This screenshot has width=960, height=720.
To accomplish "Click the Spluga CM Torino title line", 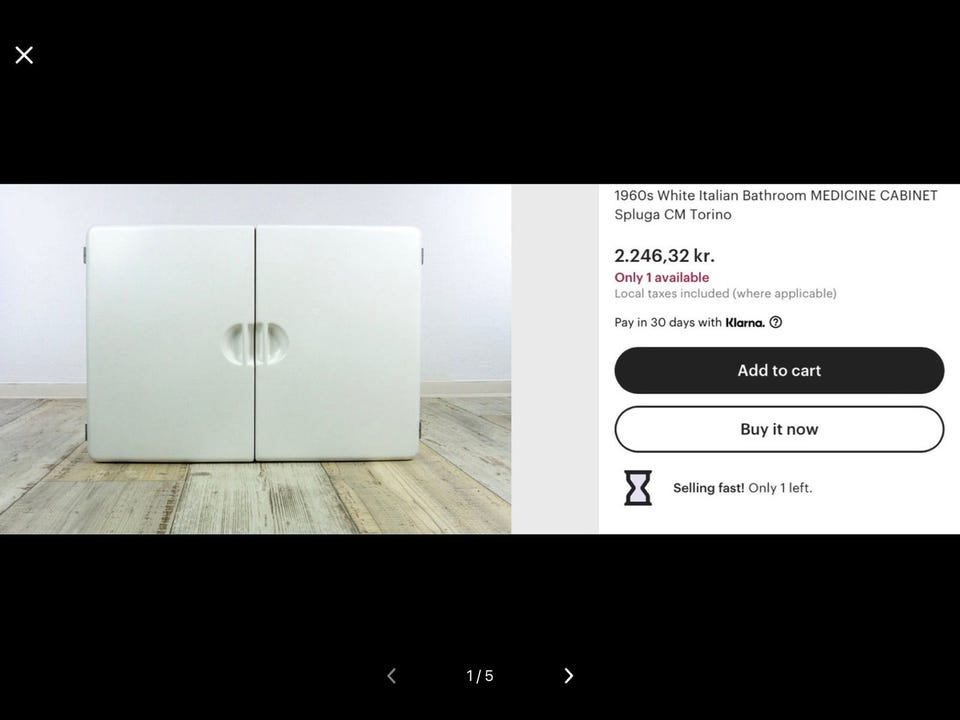I will tap(673, 214).
